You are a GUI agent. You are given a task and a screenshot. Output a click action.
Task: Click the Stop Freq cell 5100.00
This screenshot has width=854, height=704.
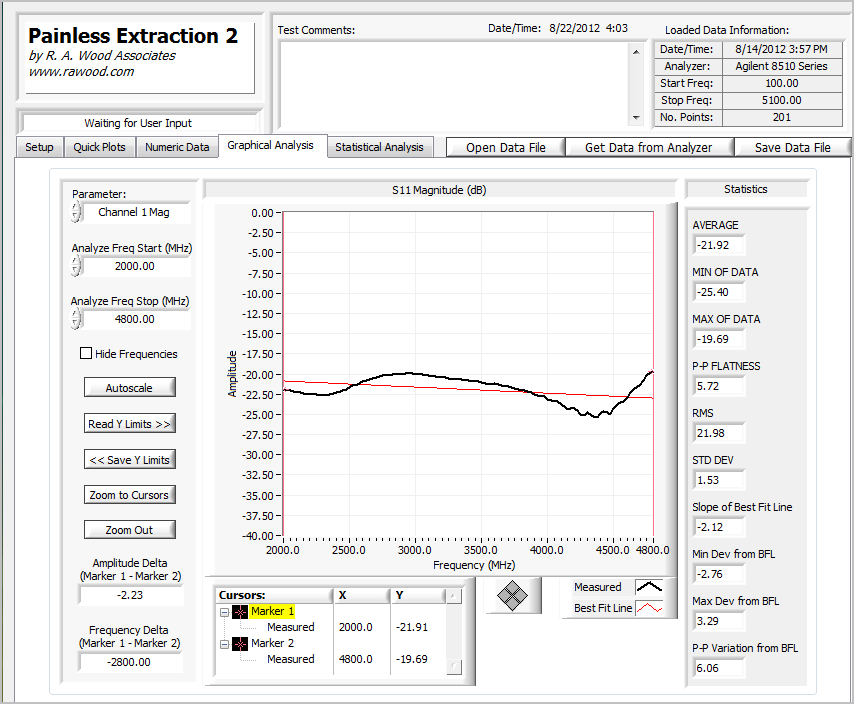coord(782,100)
